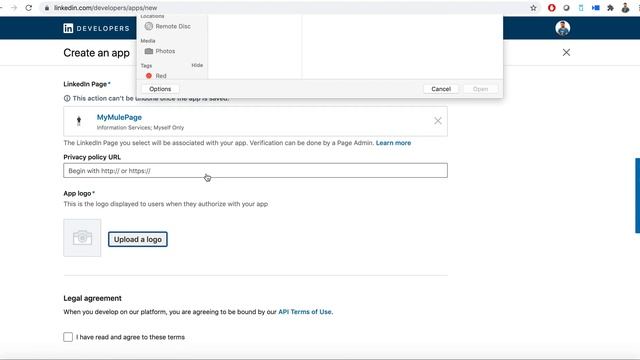Open the Chrome profile avatar in toolbar
The height and width of the screenshot is (360, 640).
click(x=625, y=8)
